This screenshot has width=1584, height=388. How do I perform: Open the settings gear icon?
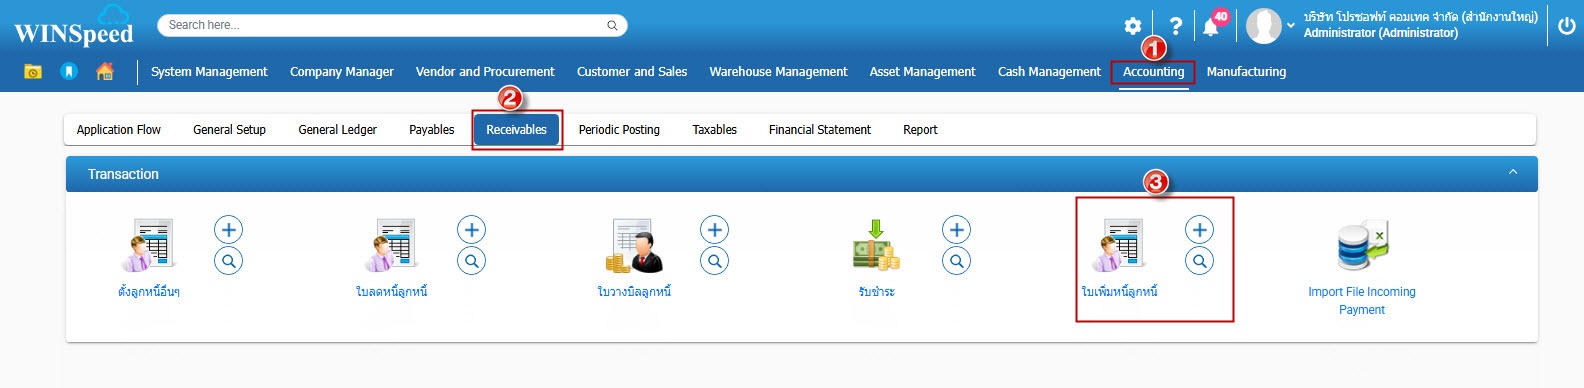[x=1132, y=26]
